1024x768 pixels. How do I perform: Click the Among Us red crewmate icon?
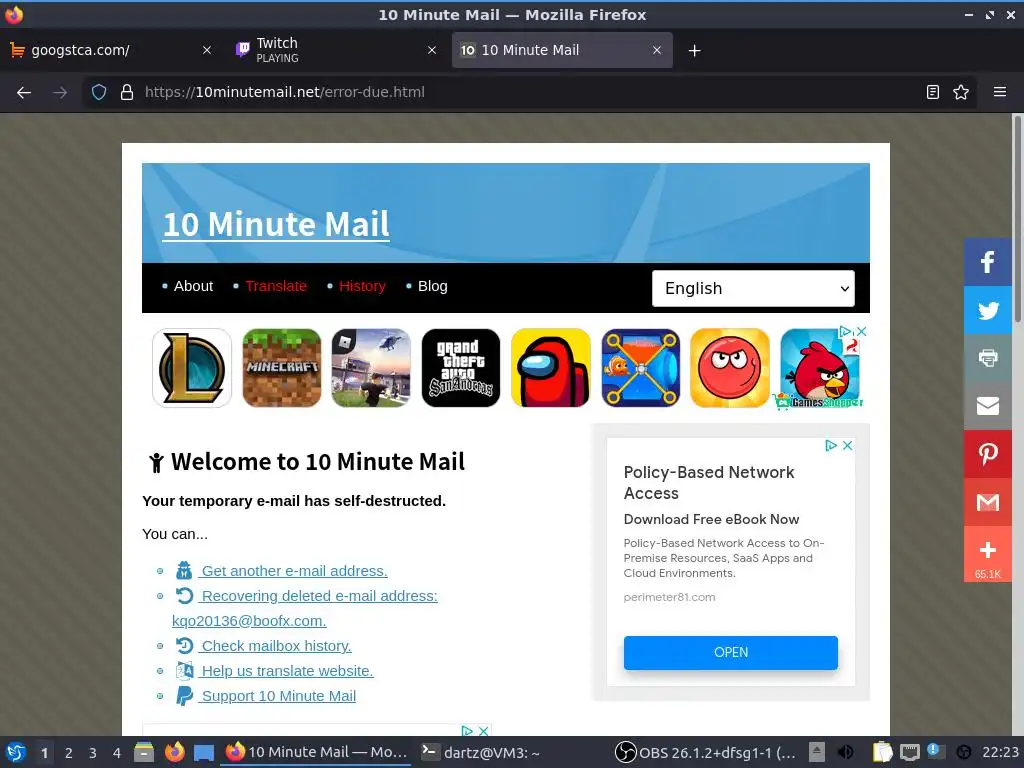[x=551, y=368]
